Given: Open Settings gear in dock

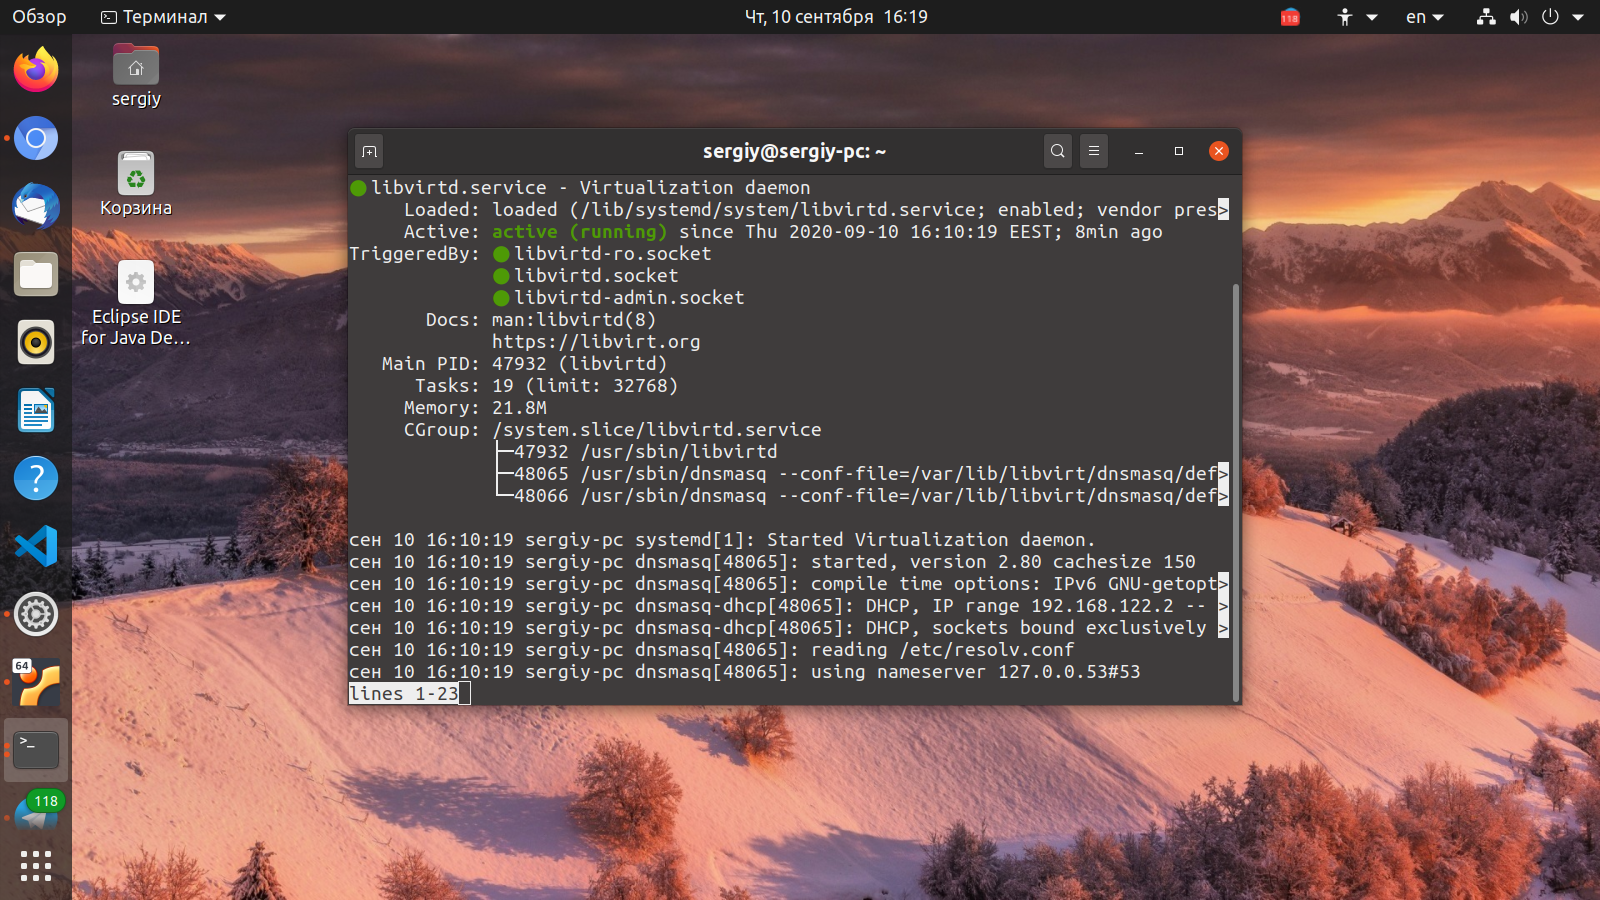Looking at the screenshot, I should tap(36, 614).
